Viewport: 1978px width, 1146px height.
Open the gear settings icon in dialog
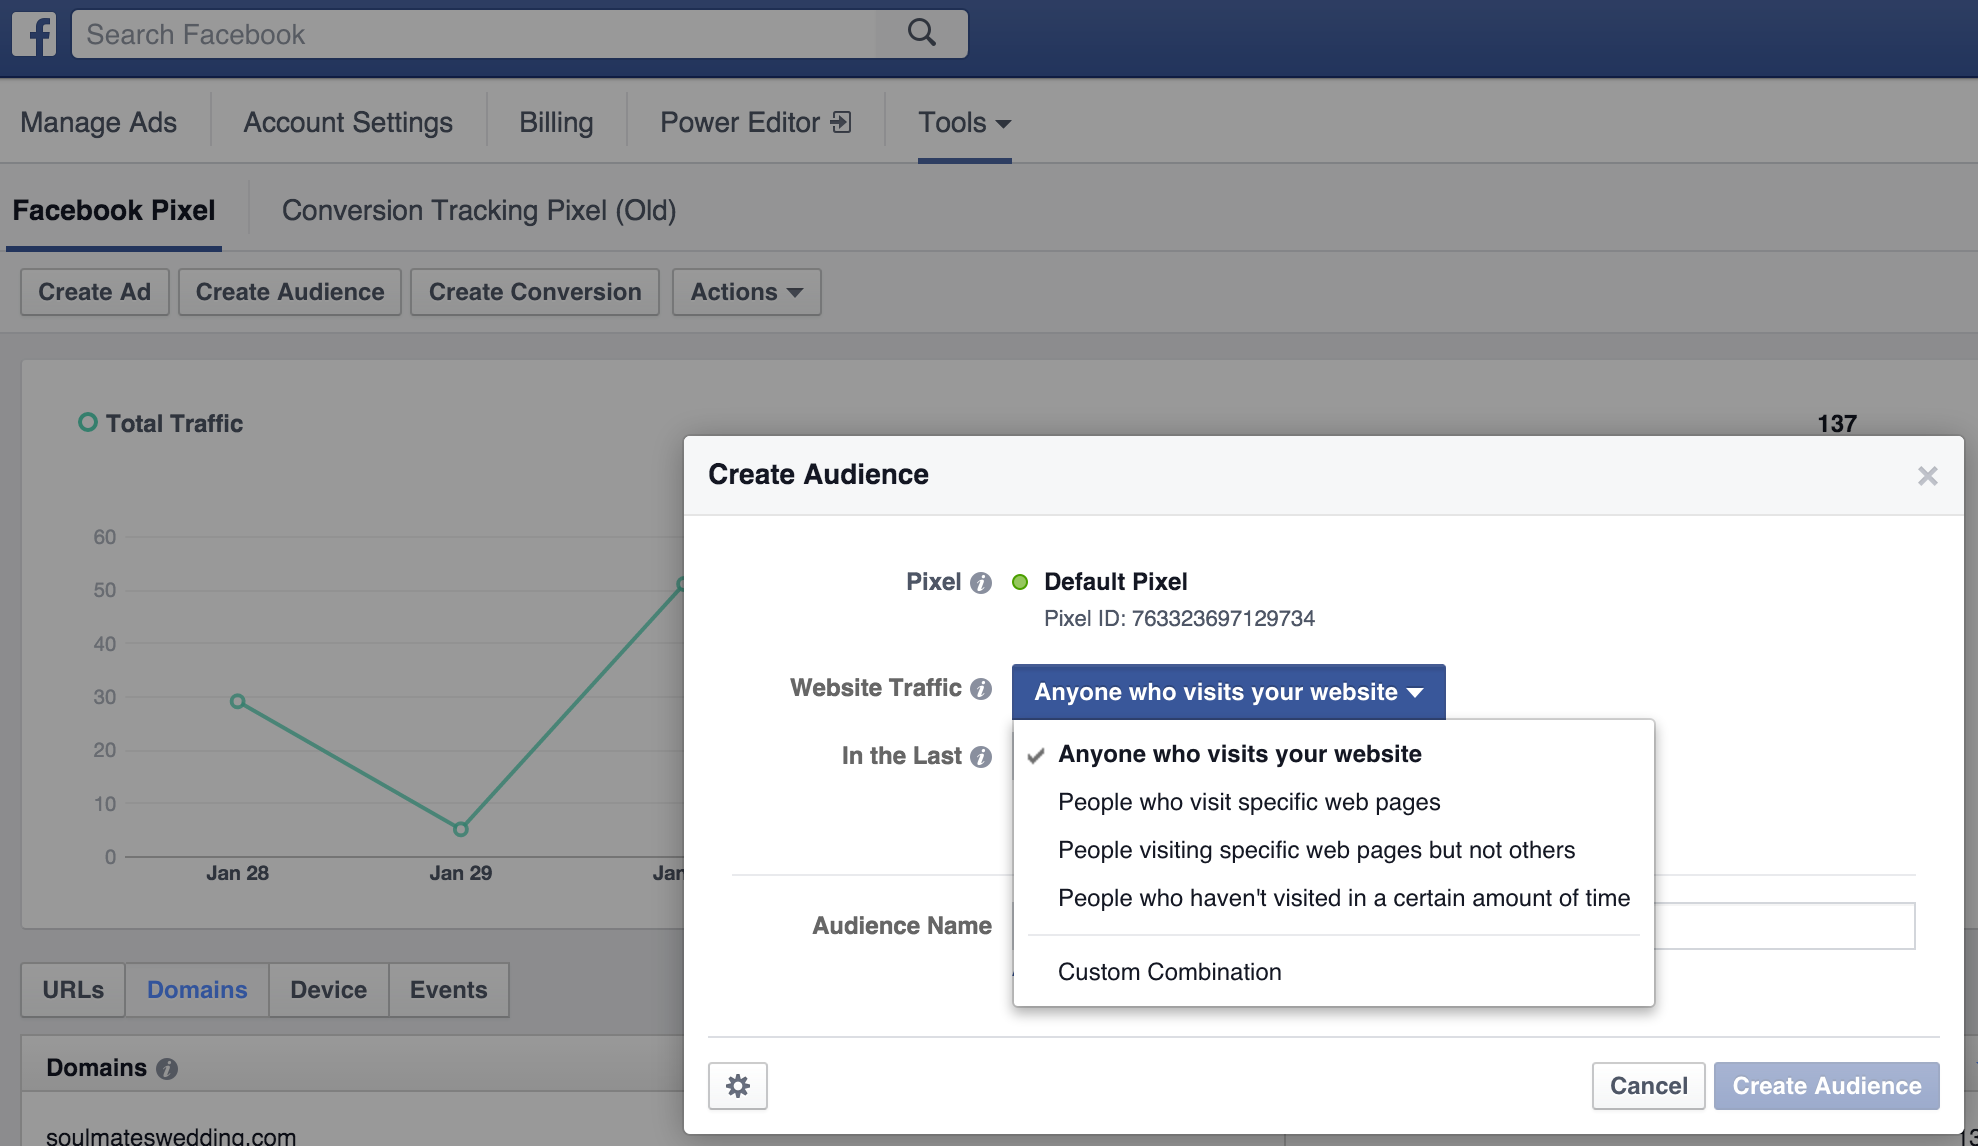coord(738,1086)
